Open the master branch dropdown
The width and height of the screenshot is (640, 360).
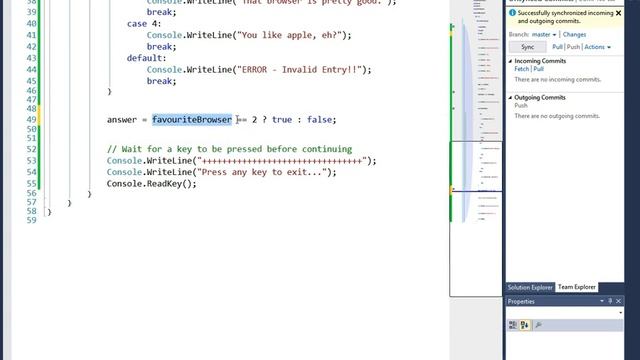544,35
